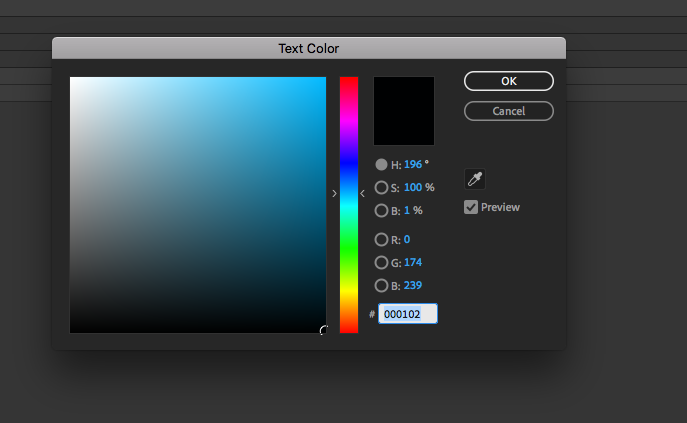Screen dimensions: 687x423
Task: Select the Red channel radio button
Action: click(x=381, y=239)
